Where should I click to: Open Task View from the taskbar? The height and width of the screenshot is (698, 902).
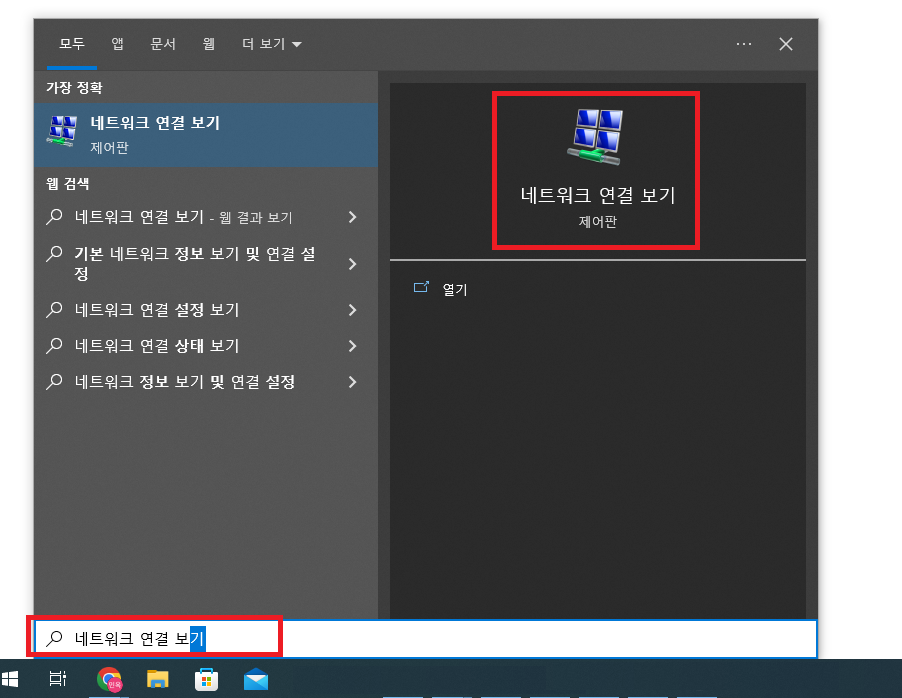[58, 679]
